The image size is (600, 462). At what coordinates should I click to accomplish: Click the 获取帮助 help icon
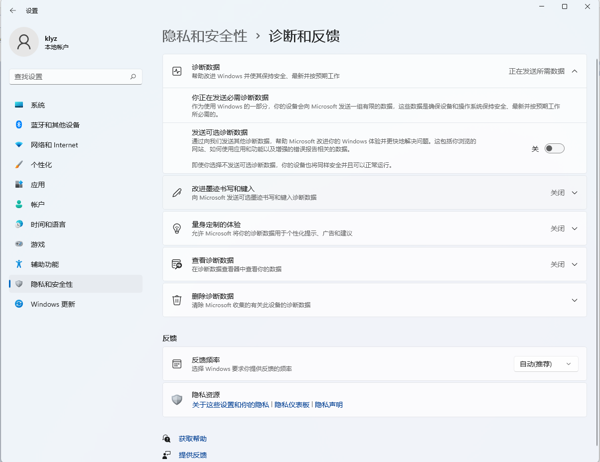166,438
